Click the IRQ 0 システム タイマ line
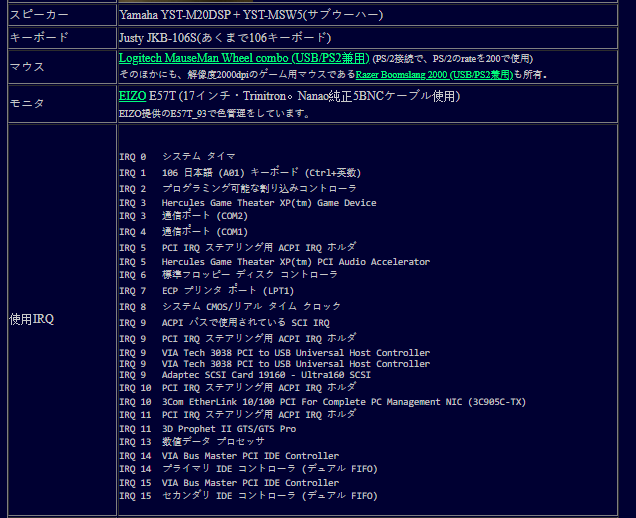This screenshot has width=636, height=518. point(177,157)
